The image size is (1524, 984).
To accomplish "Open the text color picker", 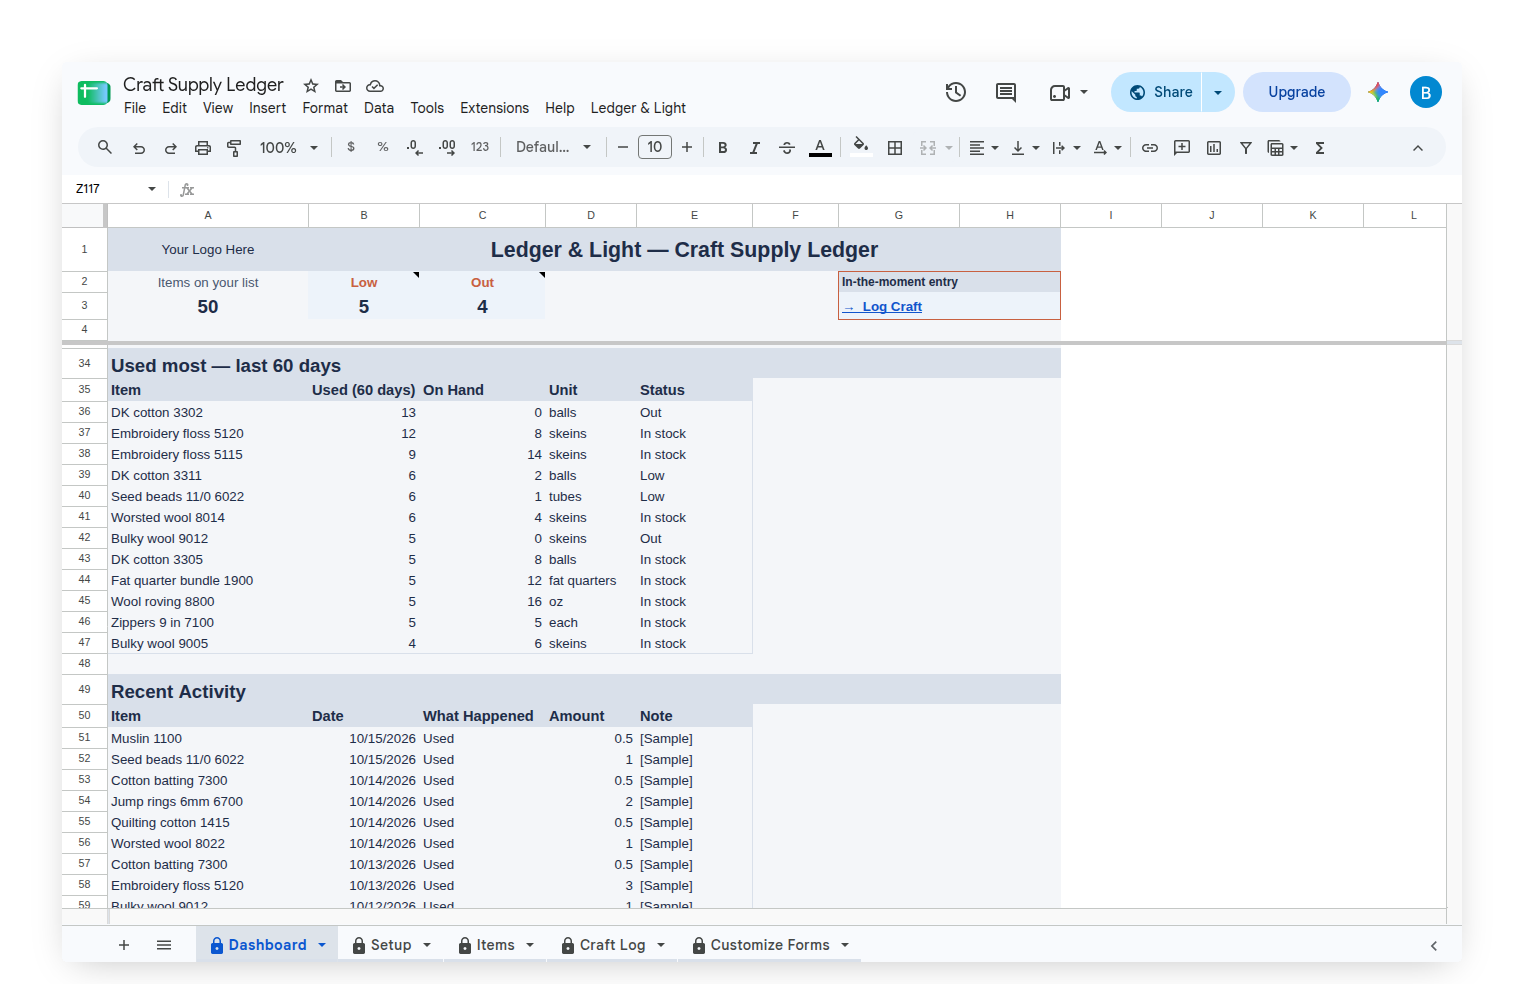I will pyautogui.click(x=820, y=148).
